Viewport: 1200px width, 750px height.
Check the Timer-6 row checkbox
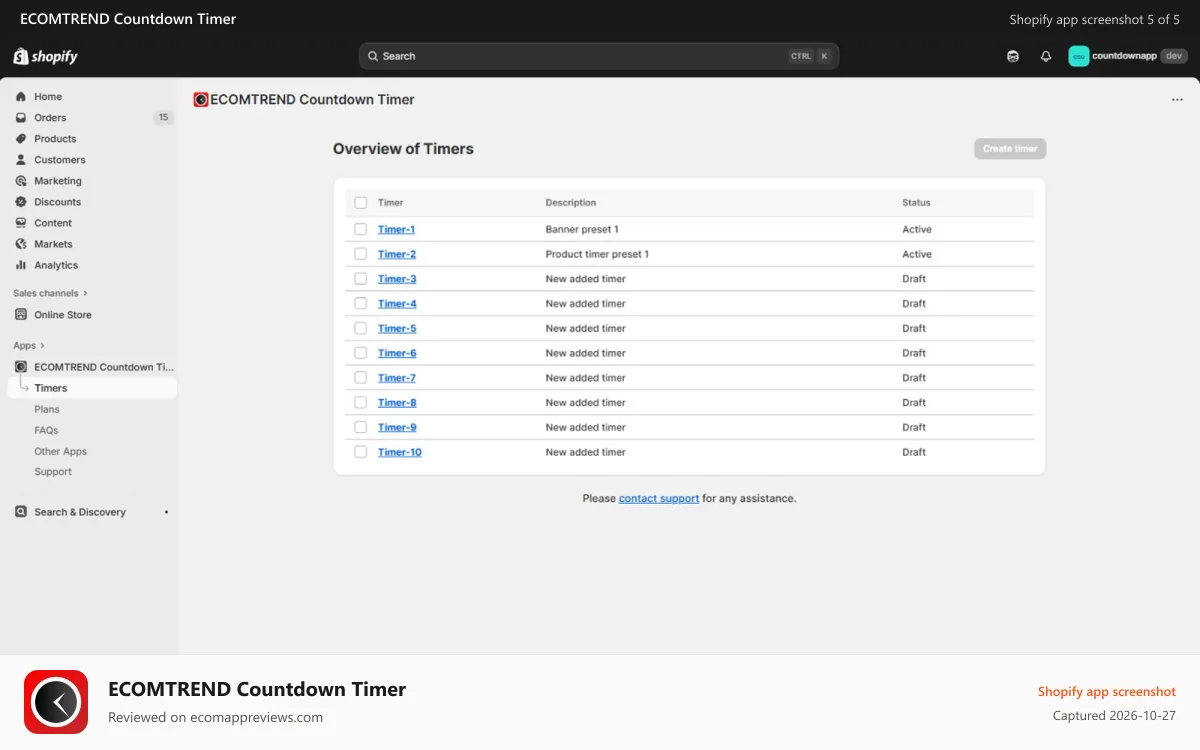[361, 353]
